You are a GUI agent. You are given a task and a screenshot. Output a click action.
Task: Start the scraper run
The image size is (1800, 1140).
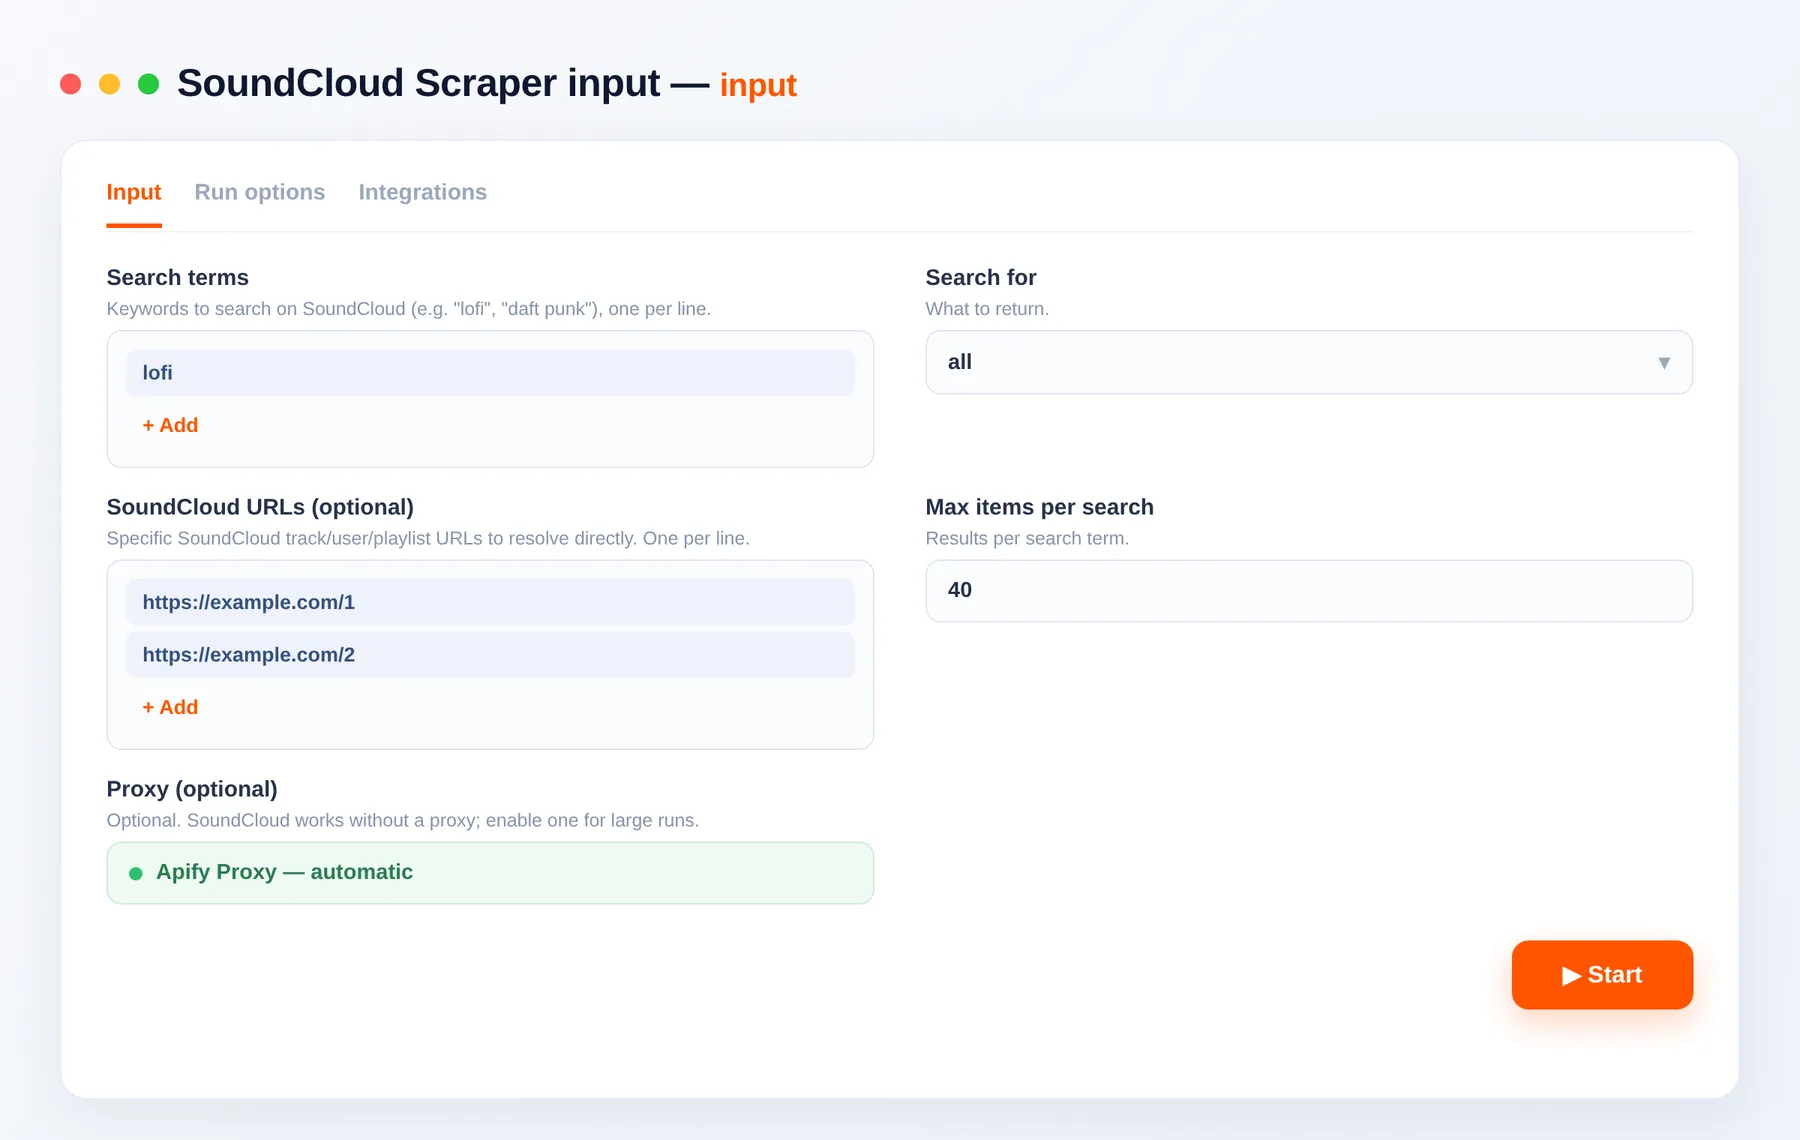[x=1602, y=975]
